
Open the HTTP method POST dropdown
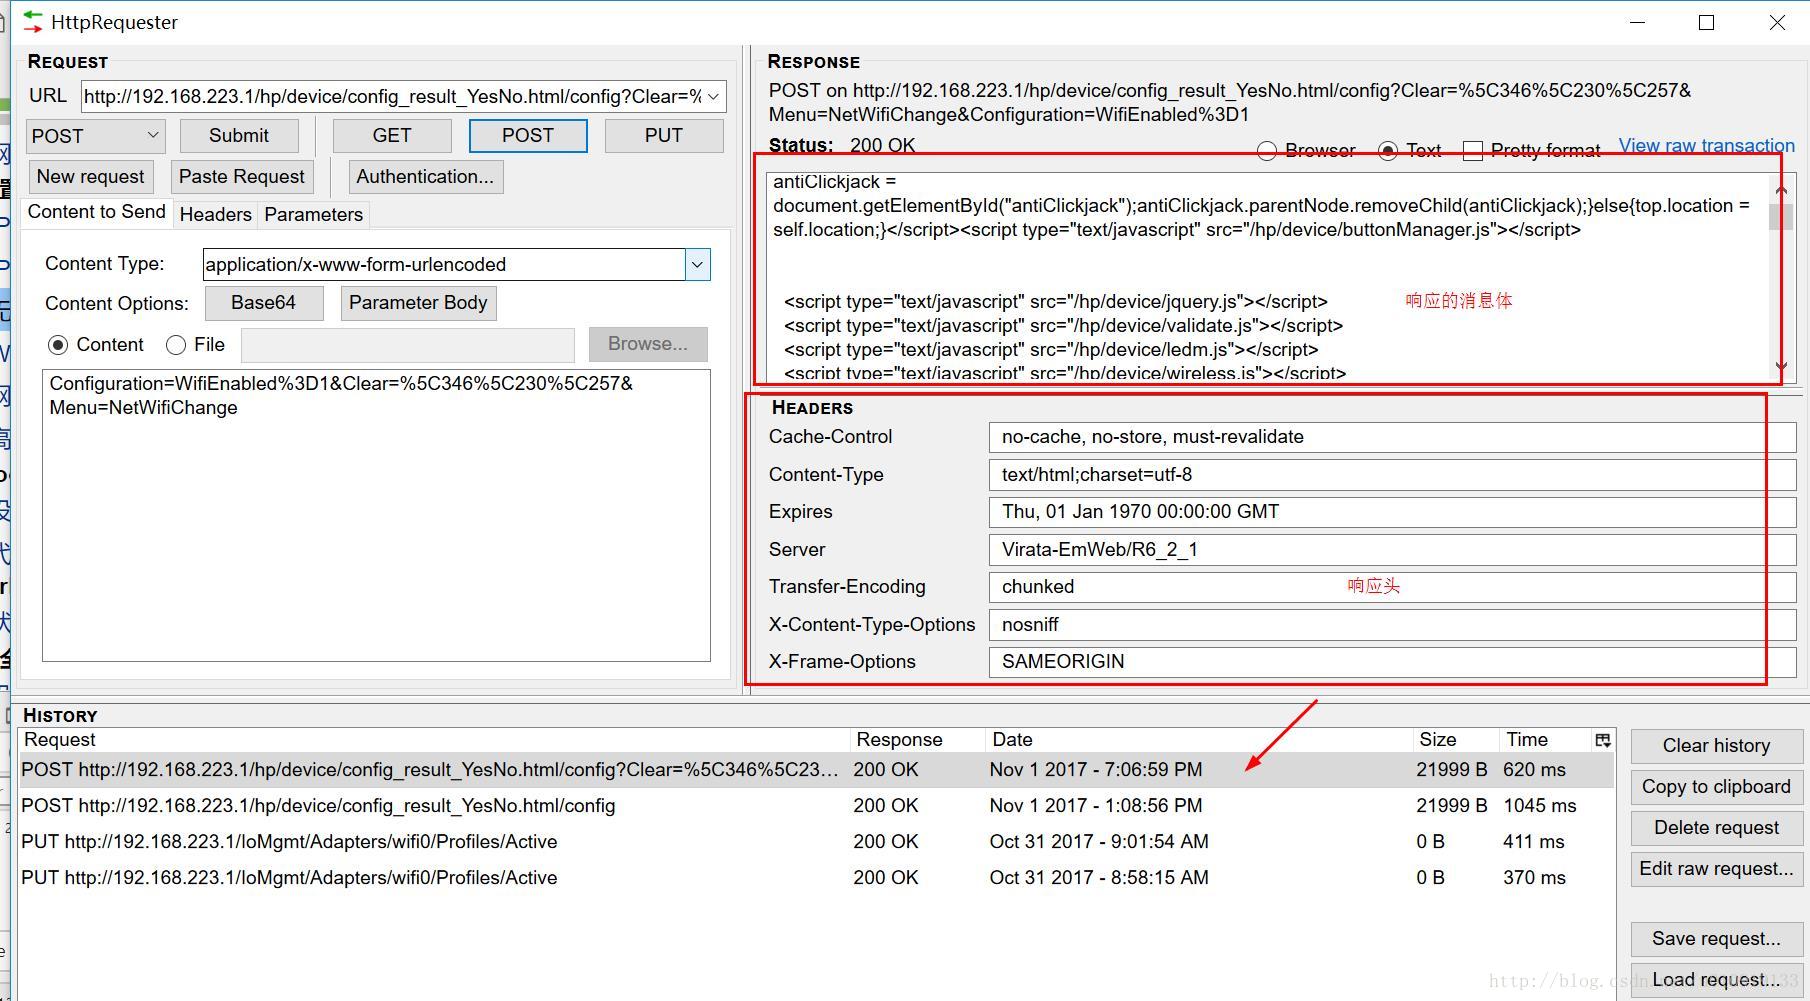(x=95, y=136)
